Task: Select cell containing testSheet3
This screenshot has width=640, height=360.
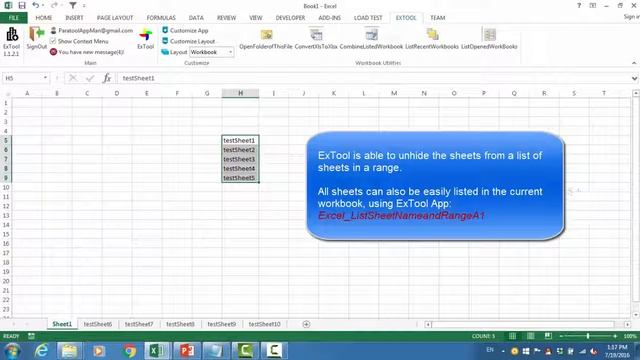Action: 240,159
